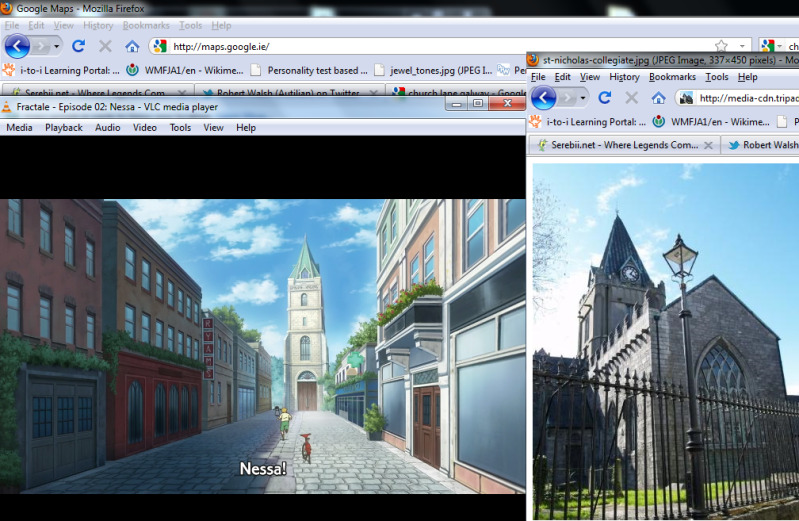Open VLC Tools menu

point(180,127)
